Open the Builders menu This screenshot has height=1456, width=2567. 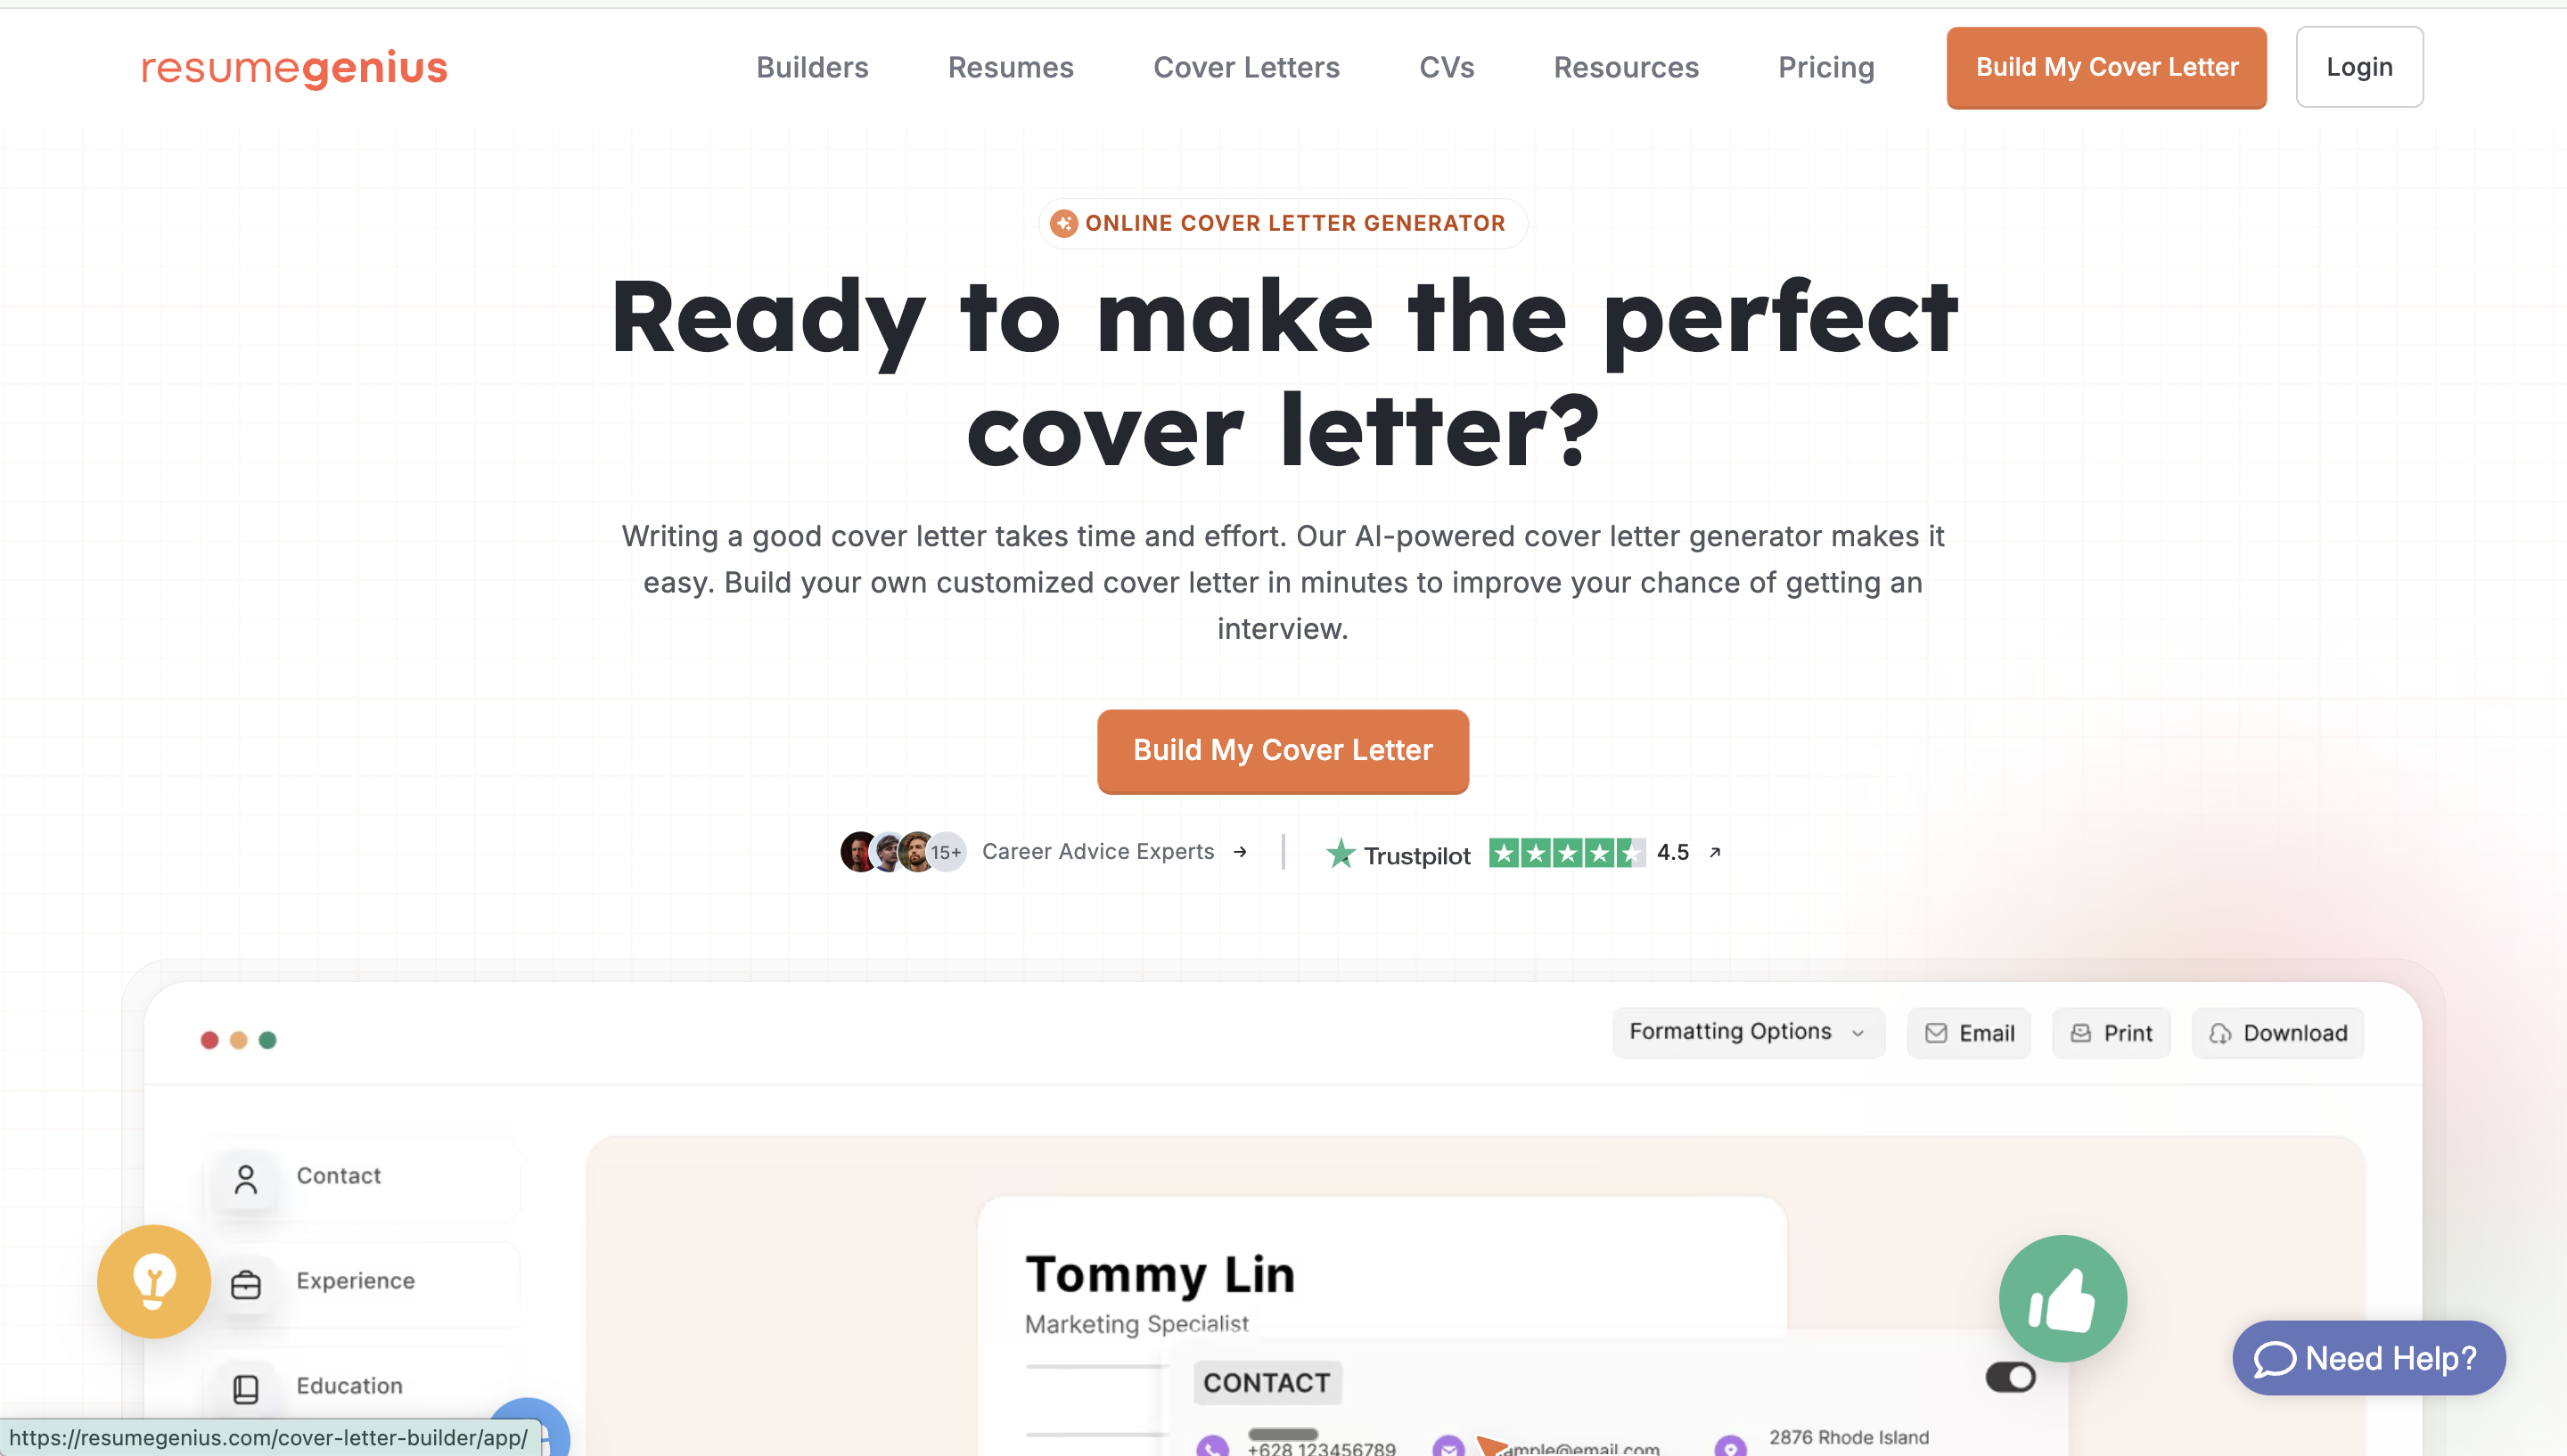pos(812,67)
